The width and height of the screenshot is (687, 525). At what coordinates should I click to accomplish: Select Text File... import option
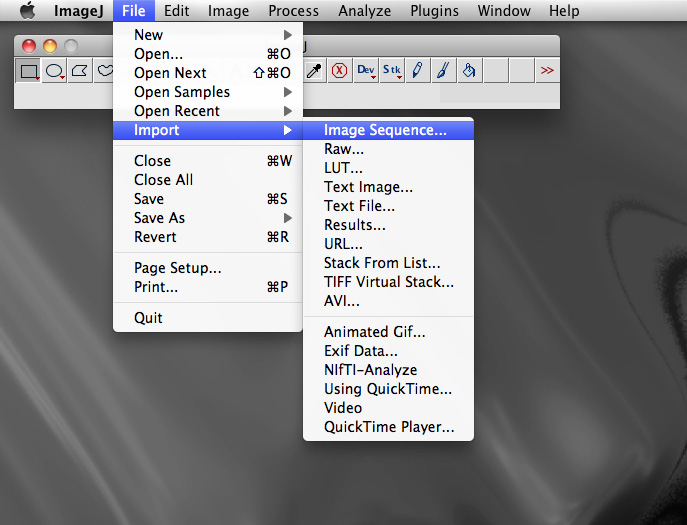388,206
